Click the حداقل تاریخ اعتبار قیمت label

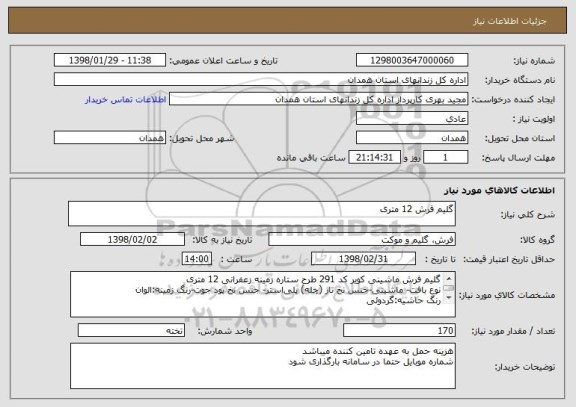click(x=509, y=259)
